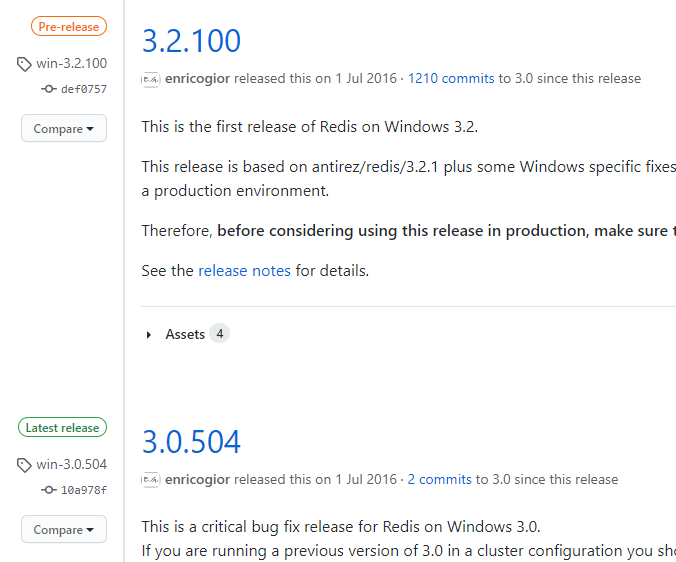Click the tag icon next to win-3.0.504
The height and width of the screenshot is (562, 676).
click(x=24, y=465)
